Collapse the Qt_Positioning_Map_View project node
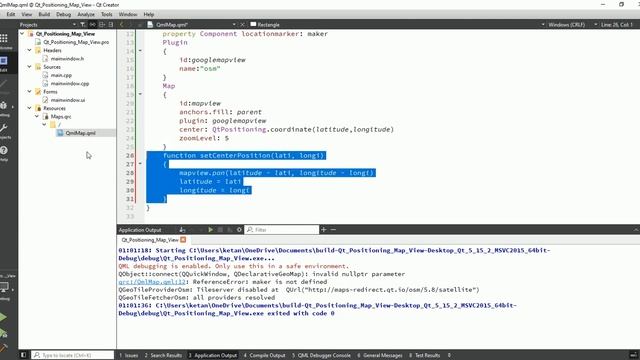This screenshot has width=640, height=360. click(x=22, y=34)
